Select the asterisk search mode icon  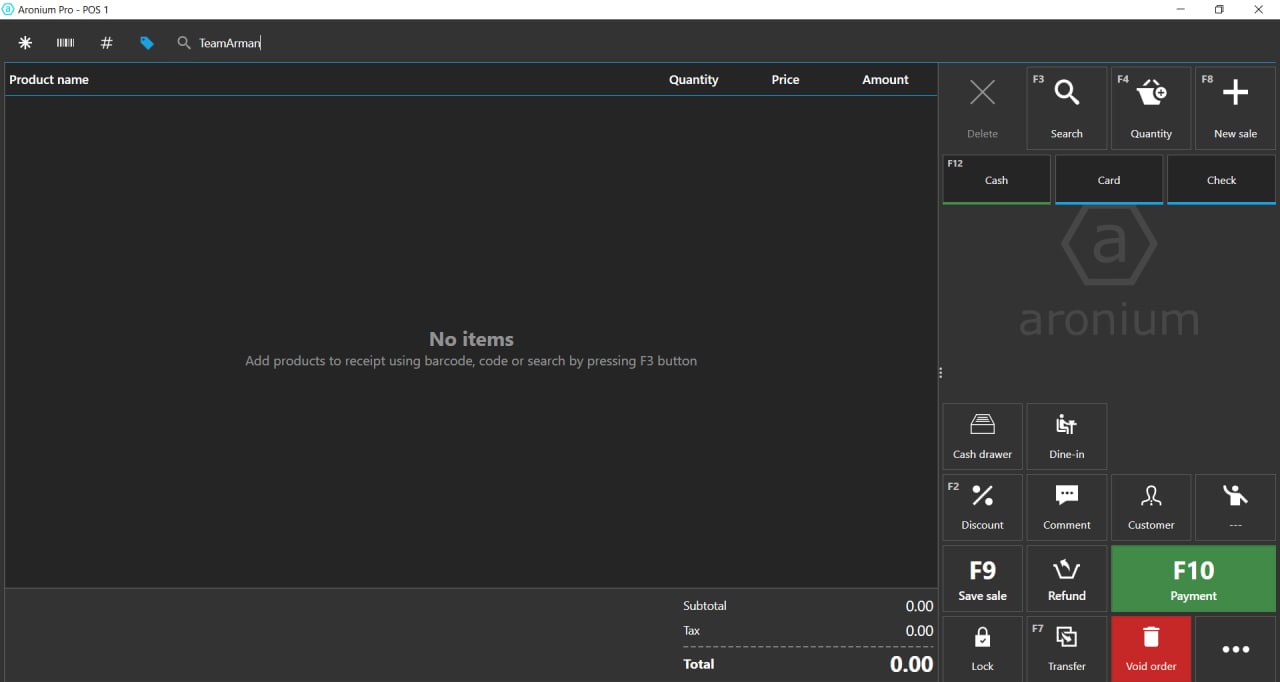[x=25, y=43]
